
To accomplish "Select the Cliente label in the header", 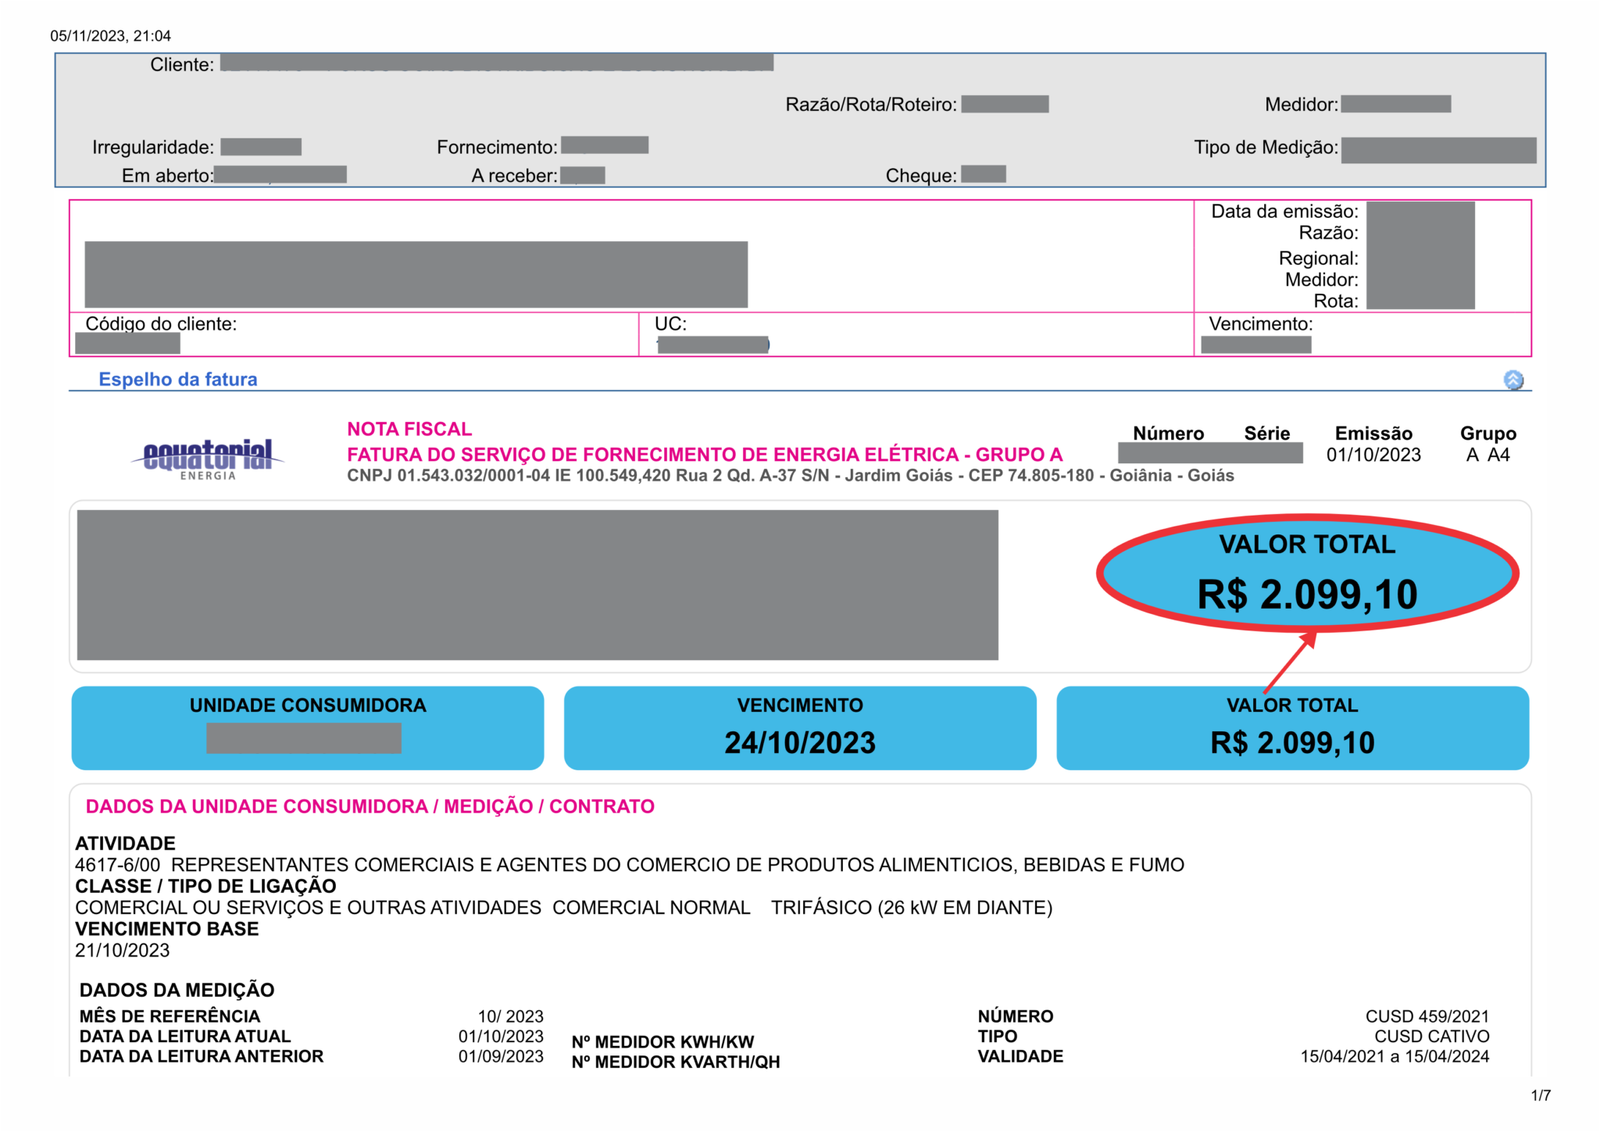I will click(x=182, y=65).
